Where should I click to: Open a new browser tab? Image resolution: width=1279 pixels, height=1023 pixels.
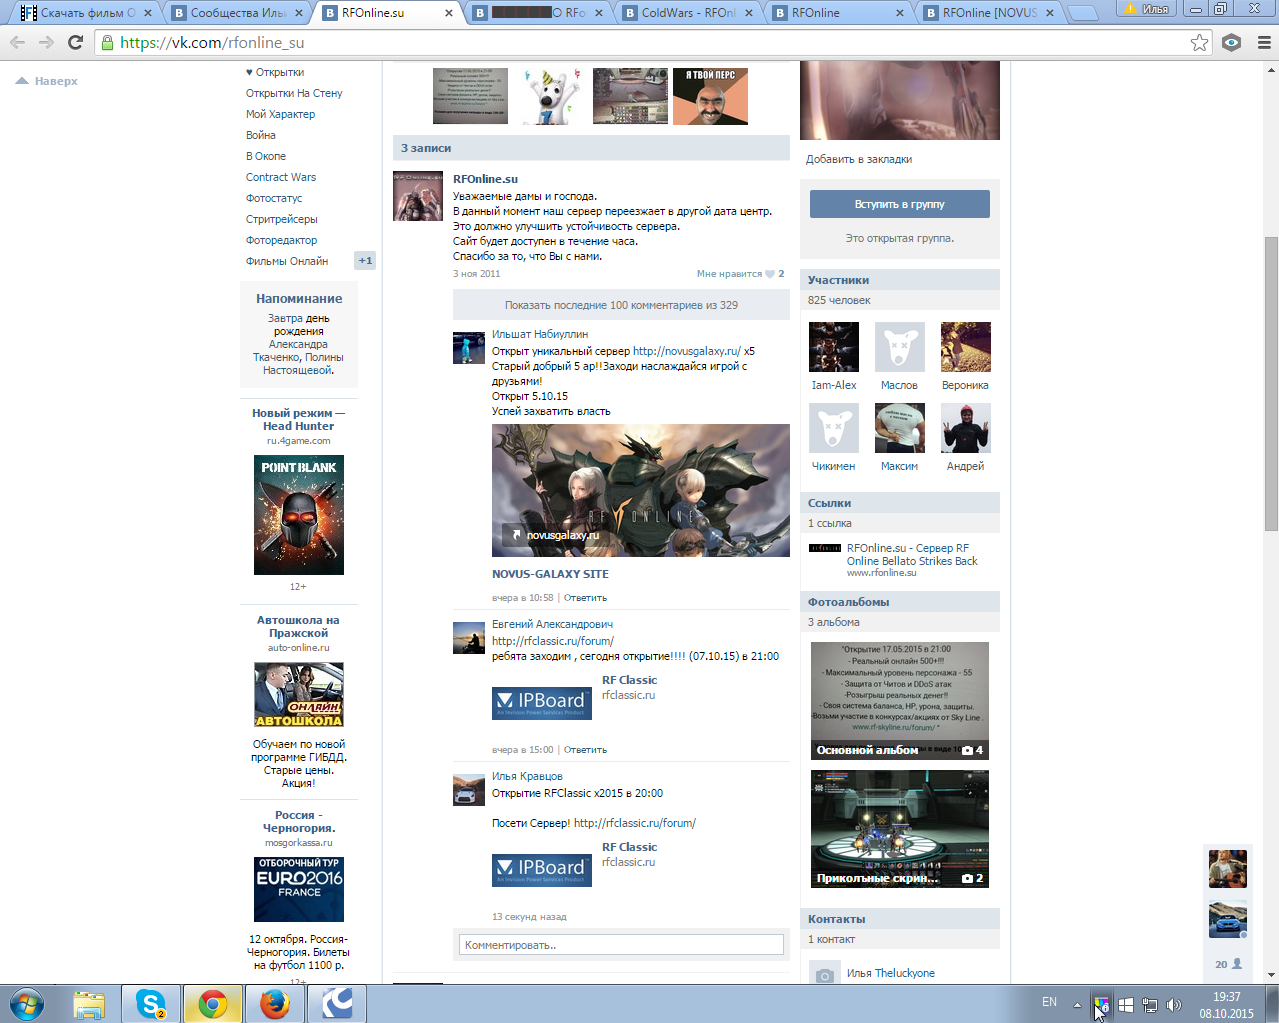point(1082,14)
